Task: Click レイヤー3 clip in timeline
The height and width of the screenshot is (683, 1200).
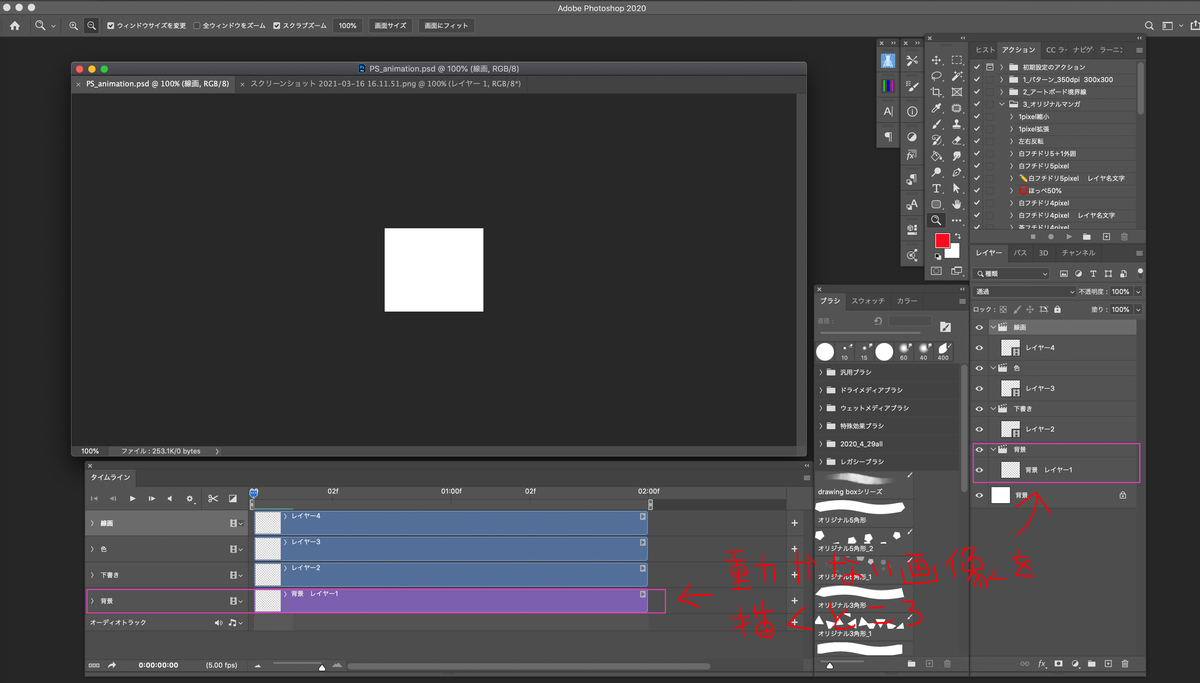Action: [x=450, y=549]
